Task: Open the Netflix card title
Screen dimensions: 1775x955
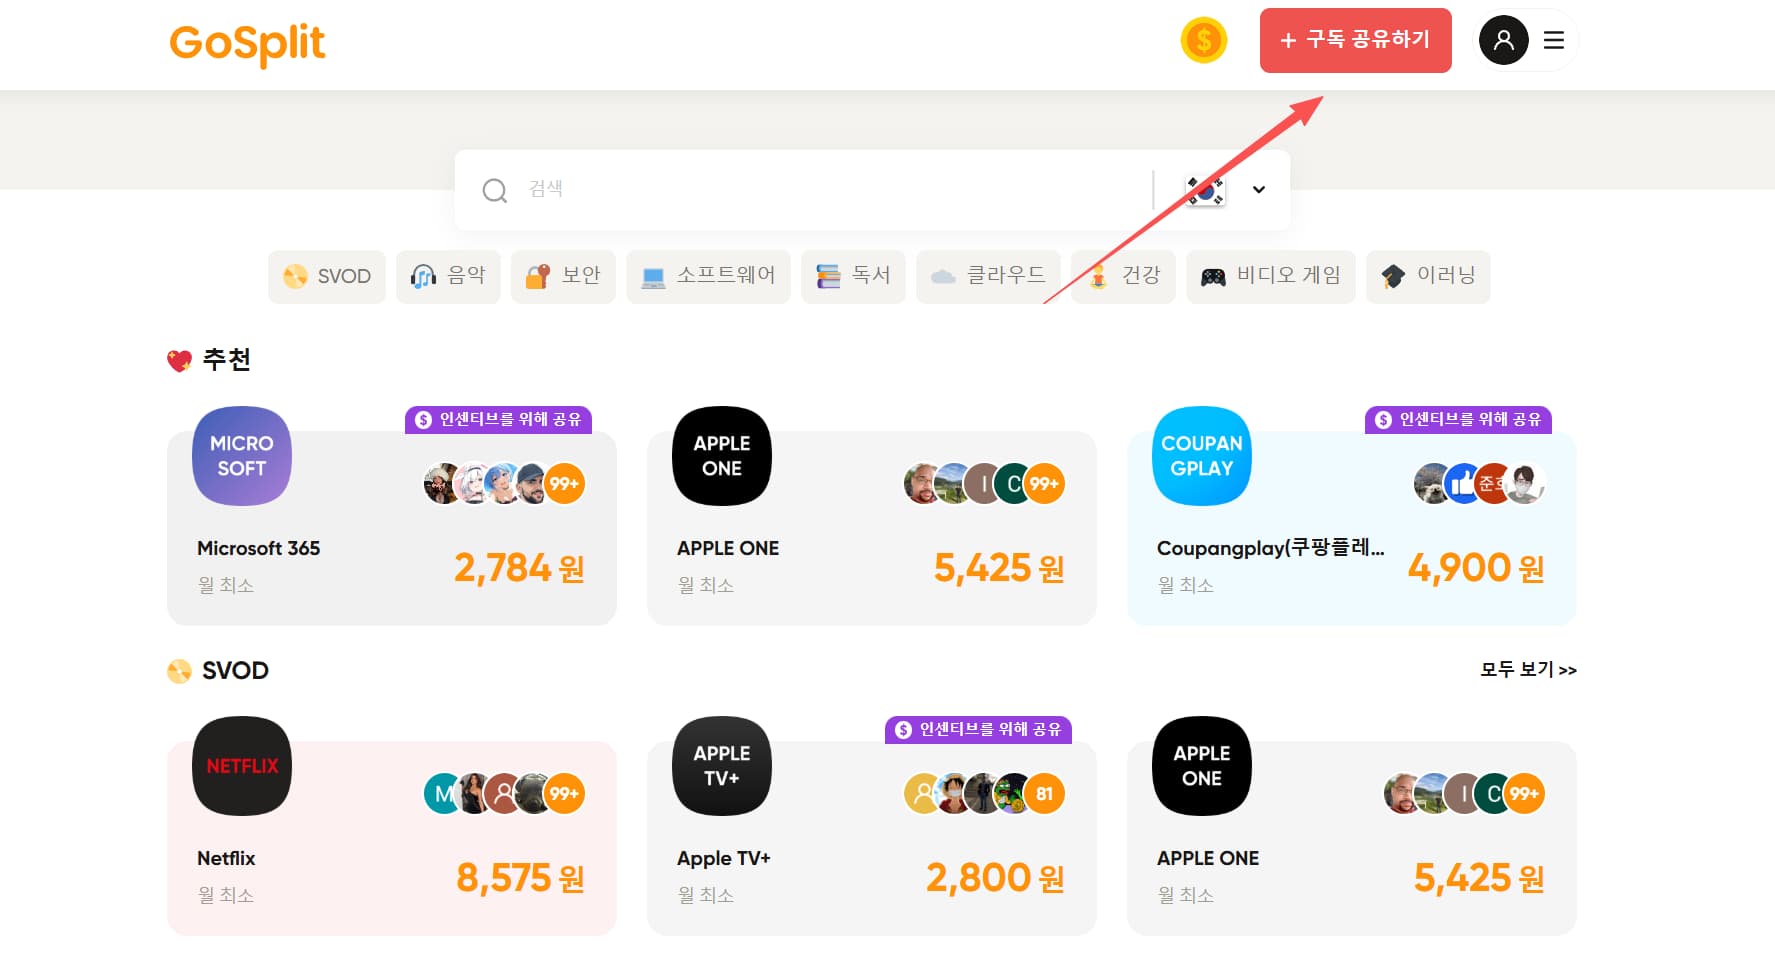Action: pos(226,858)
